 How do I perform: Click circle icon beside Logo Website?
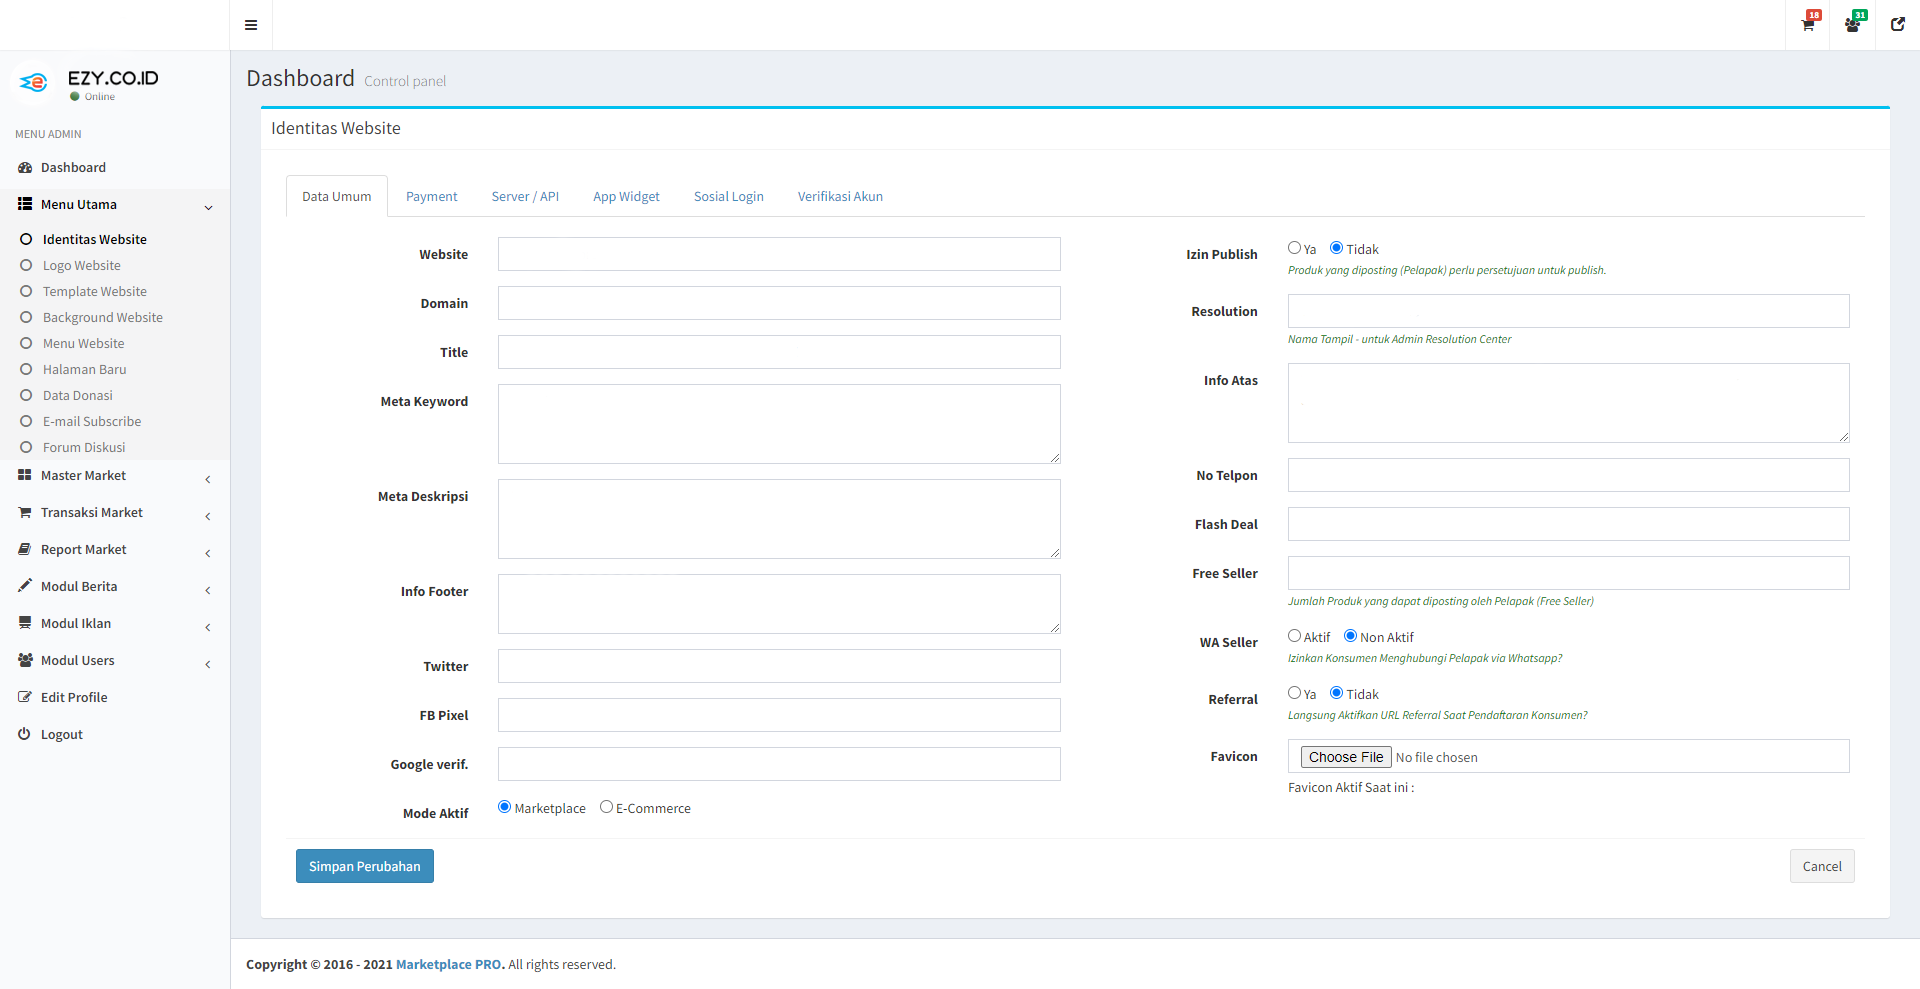(27, 265)
